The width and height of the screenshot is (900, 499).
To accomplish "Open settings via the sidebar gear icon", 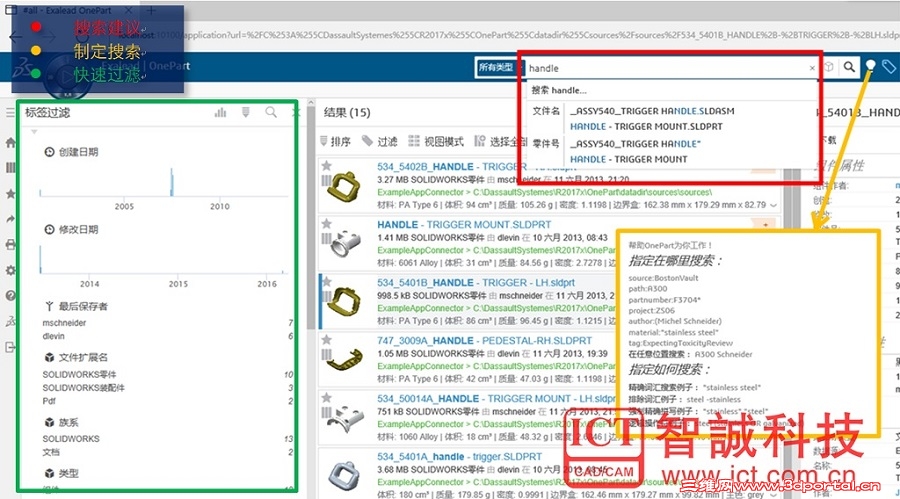I will [10, 270].
